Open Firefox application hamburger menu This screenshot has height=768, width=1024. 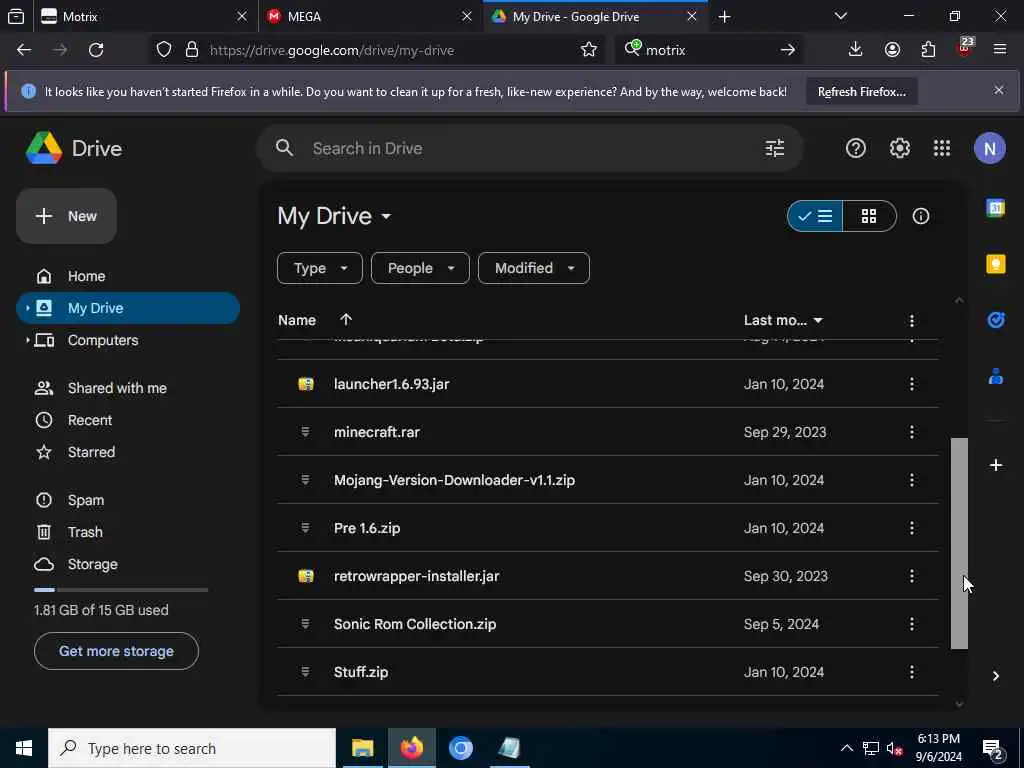[x=999, y=50]
